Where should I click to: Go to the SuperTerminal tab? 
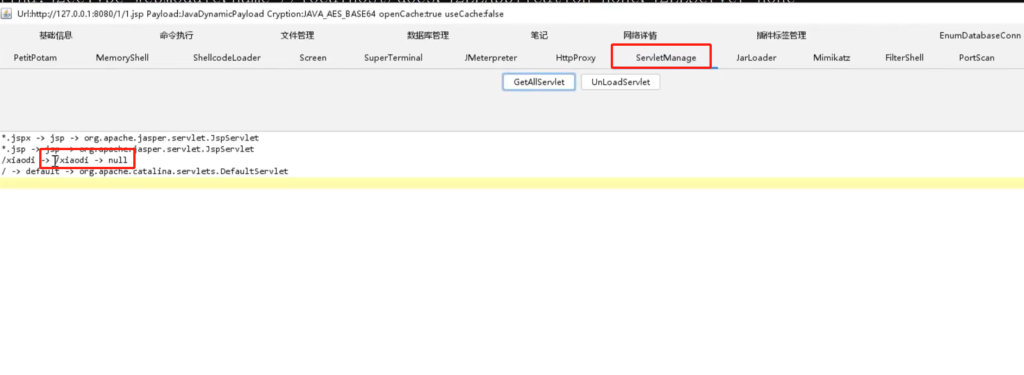[393, 57]
